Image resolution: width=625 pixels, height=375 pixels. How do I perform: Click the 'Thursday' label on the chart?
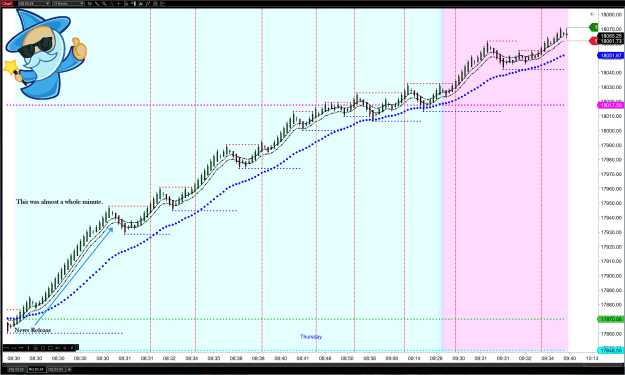(311, 337)
